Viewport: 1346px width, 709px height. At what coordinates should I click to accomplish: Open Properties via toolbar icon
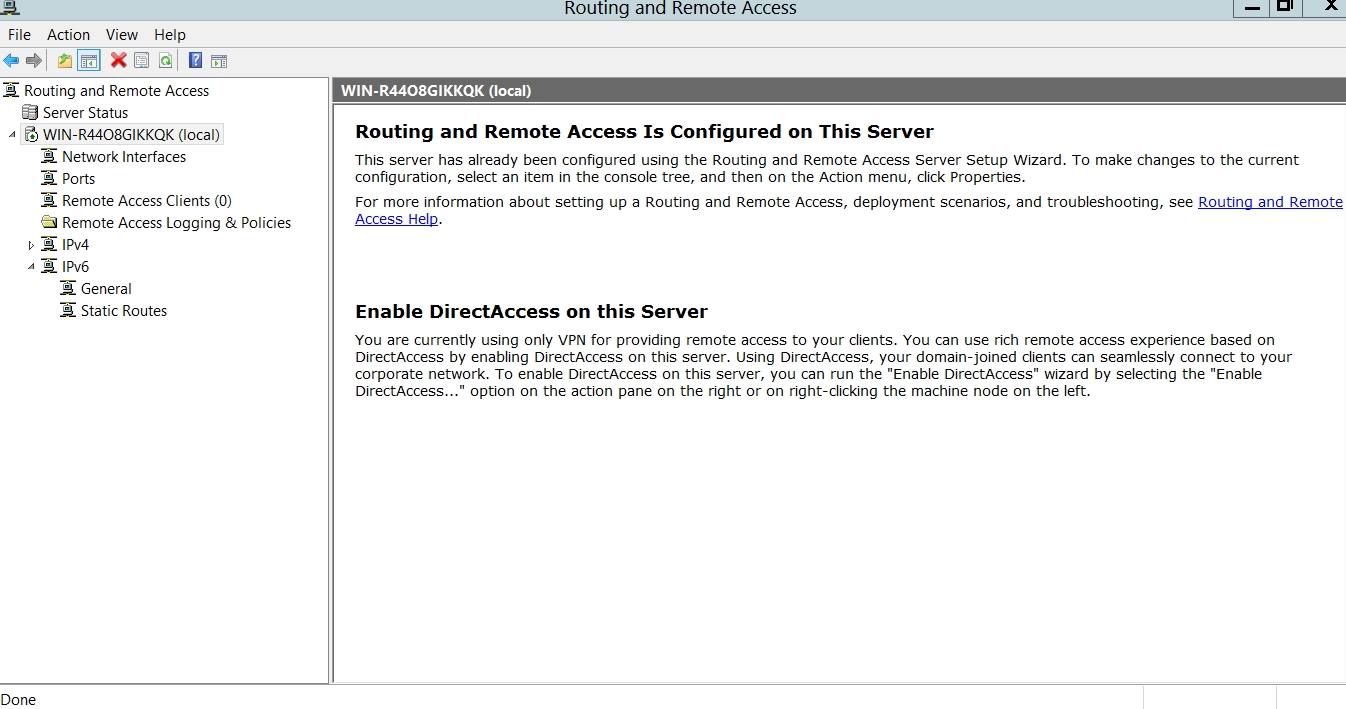tap(142, 61)
